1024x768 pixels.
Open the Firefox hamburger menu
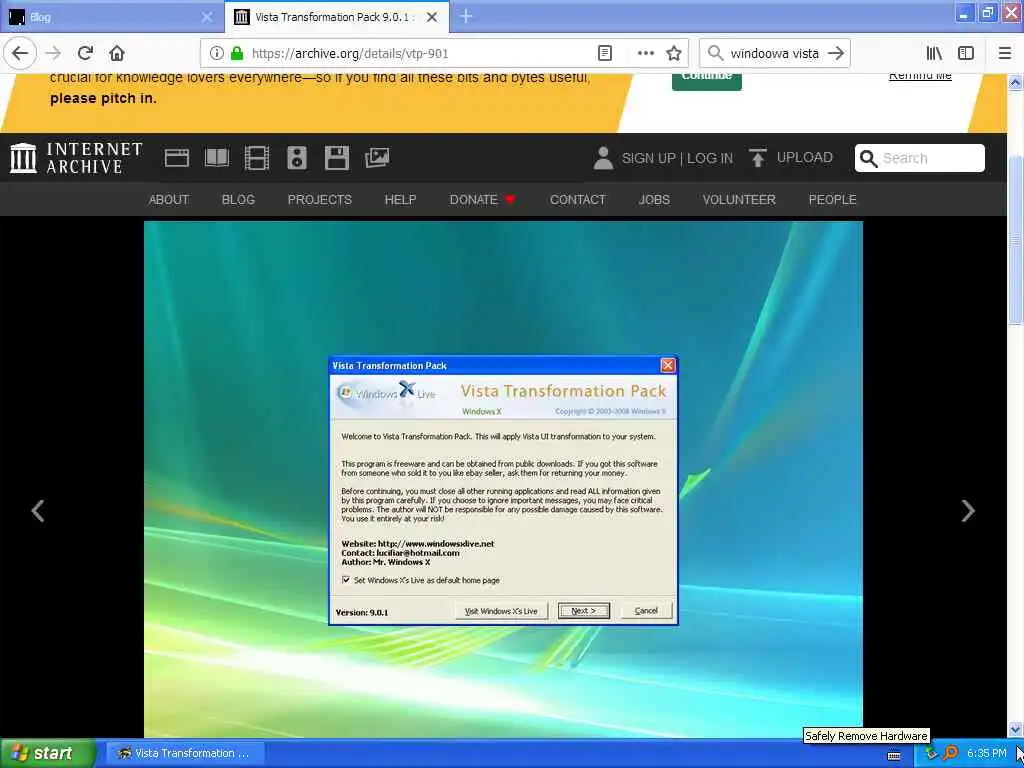coord(1004,54)
